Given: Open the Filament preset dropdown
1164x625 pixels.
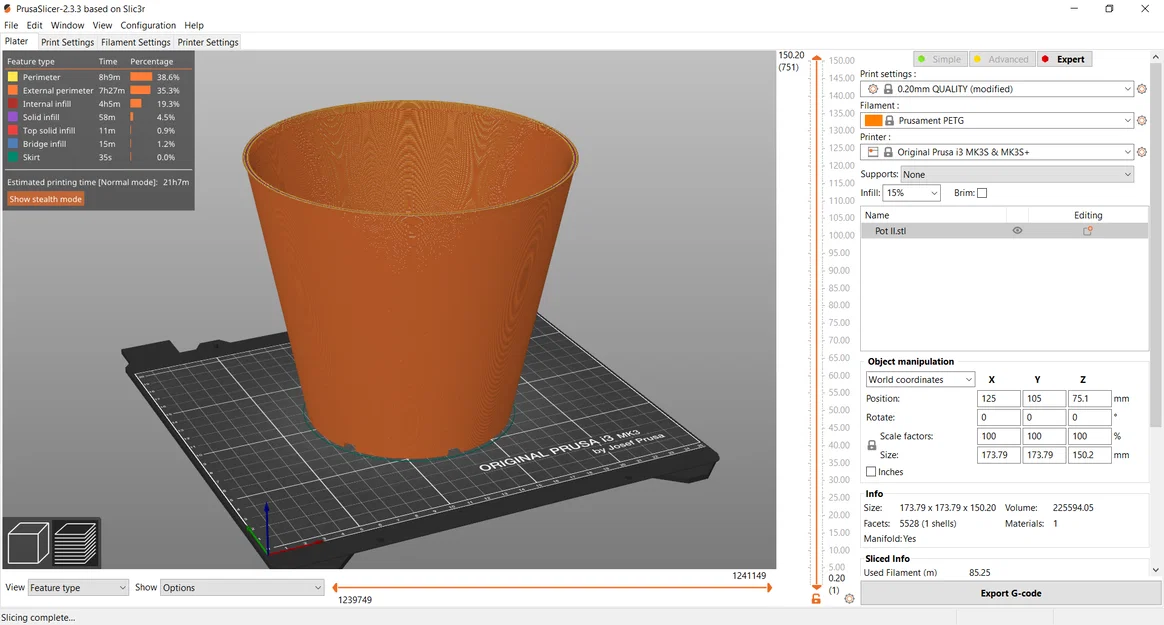Looking at the screenshot, I should tap(997, 120).
